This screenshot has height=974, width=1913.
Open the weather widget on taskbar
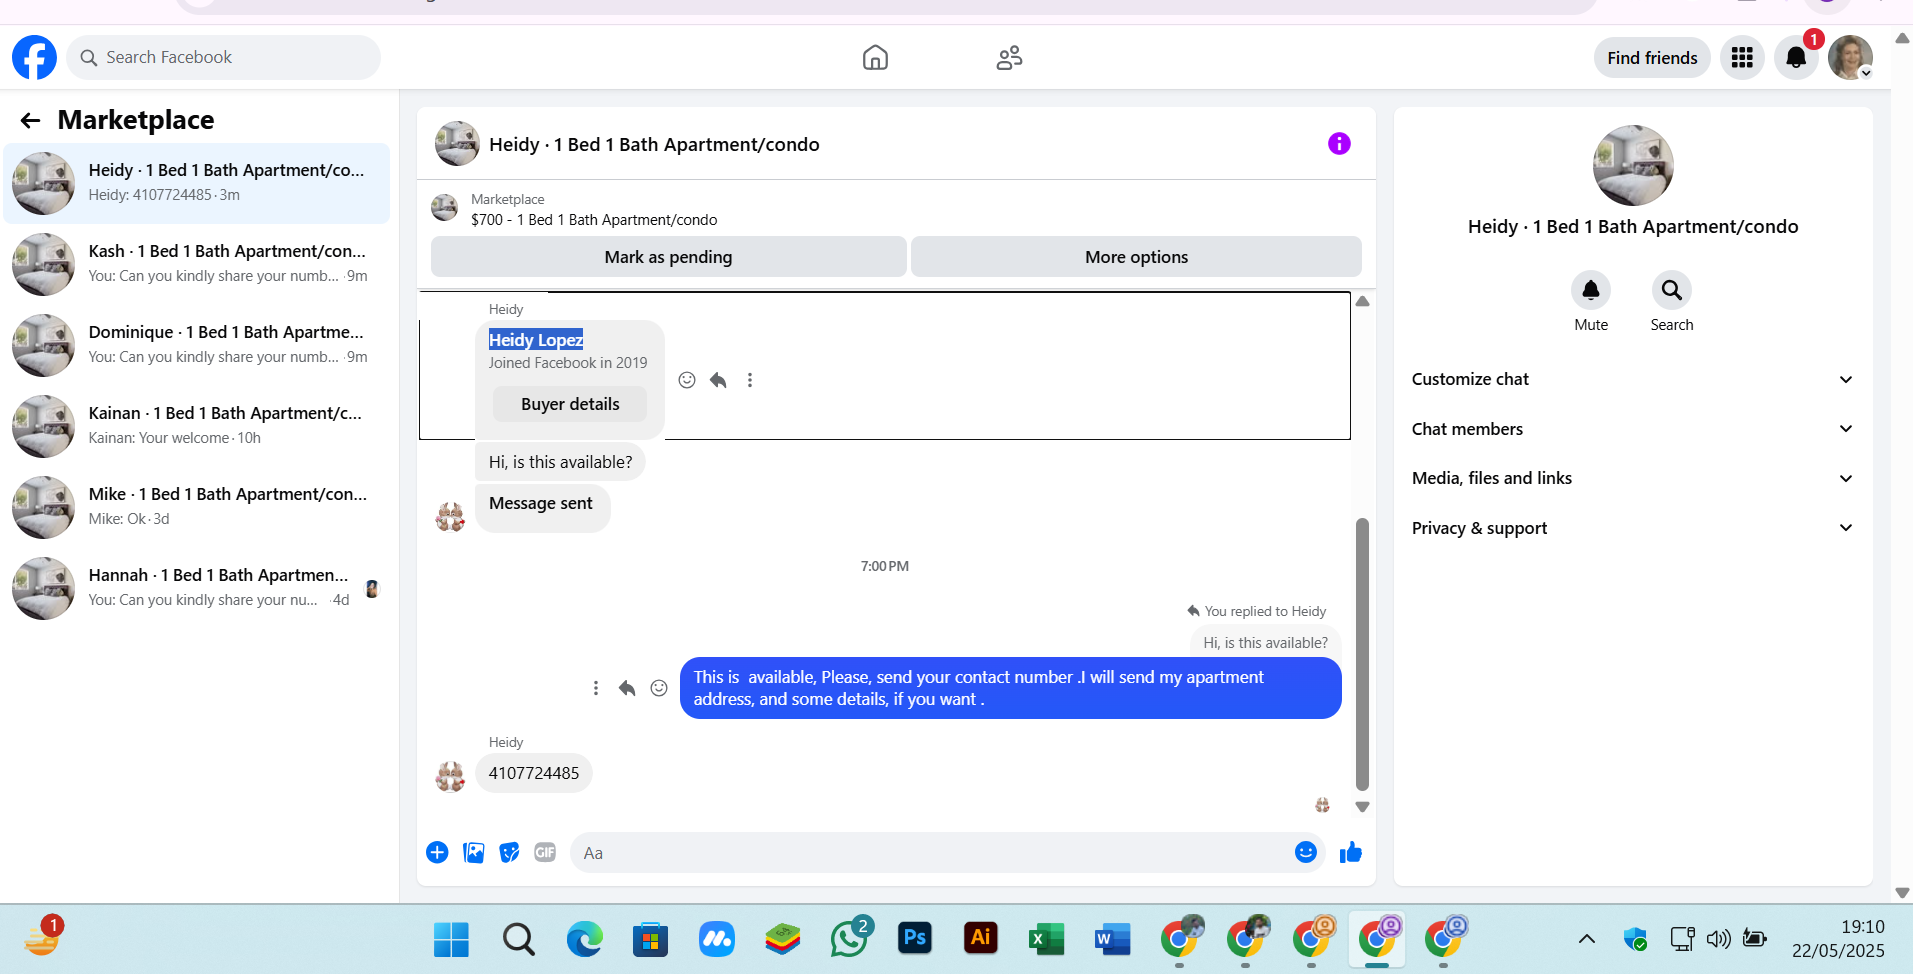[43, 938]
